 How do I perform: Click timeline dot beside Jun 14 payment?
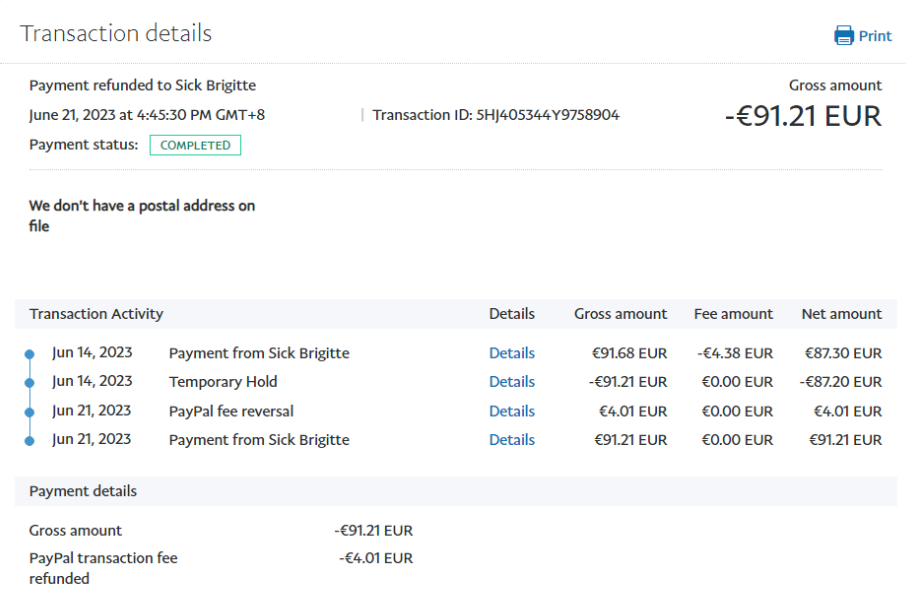[29, 354]
